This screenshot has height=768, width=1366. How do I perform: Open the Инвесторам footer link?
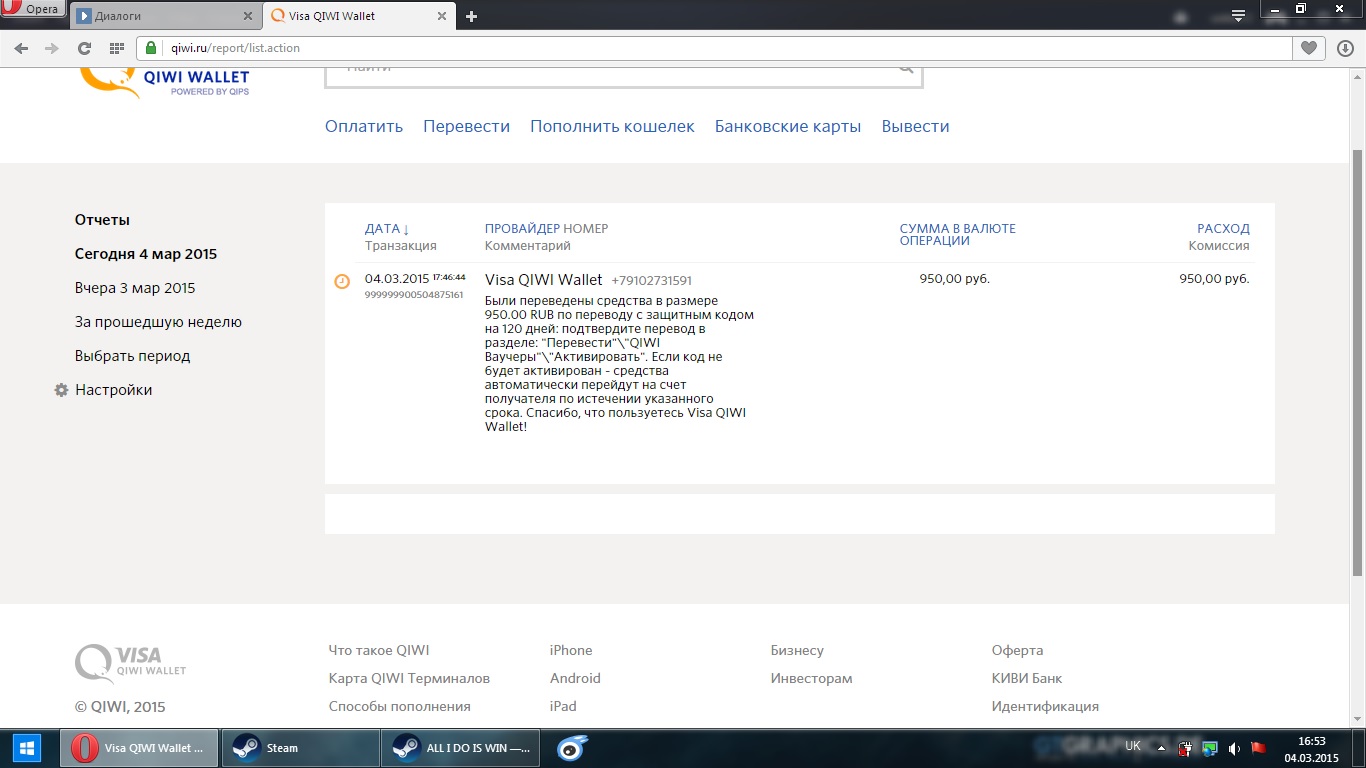tap(811, 678)
